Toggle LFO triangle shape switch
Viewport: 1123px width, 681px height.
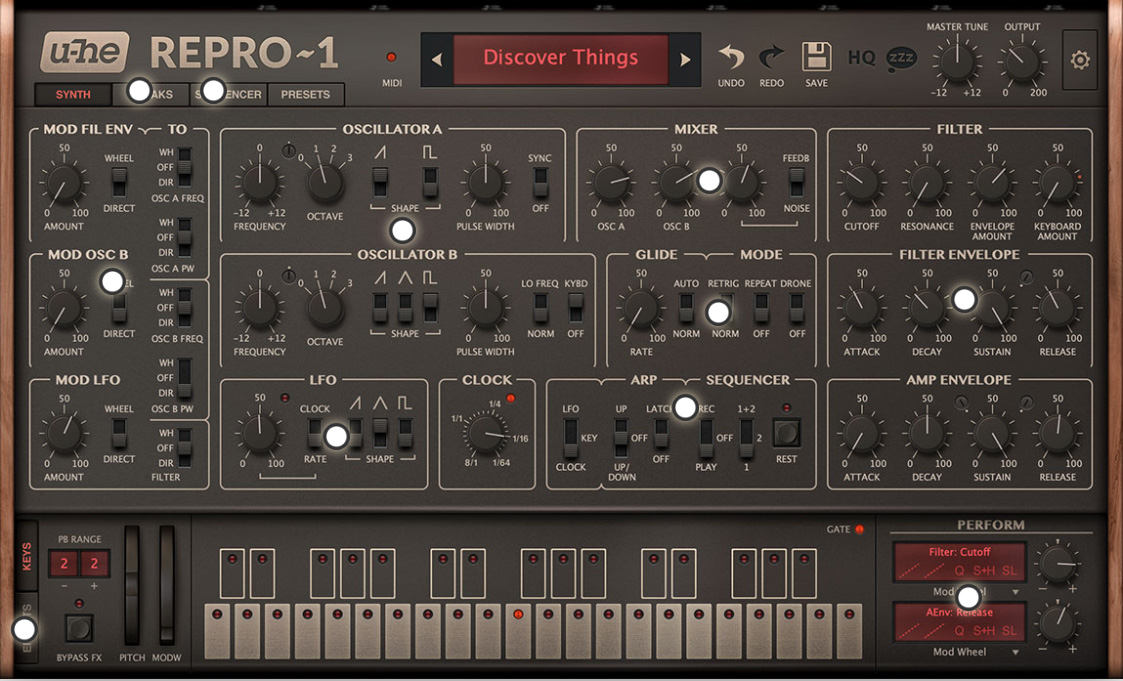[x=380, y=433]
